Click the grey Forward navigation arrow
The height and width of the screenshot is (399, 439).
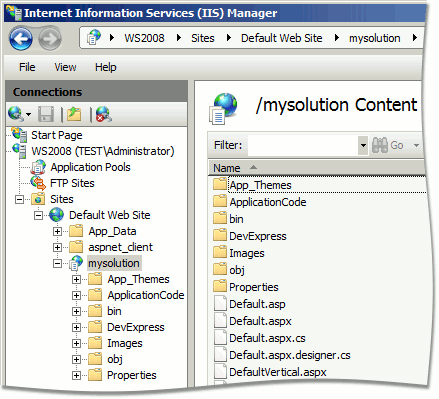(50, 39)
